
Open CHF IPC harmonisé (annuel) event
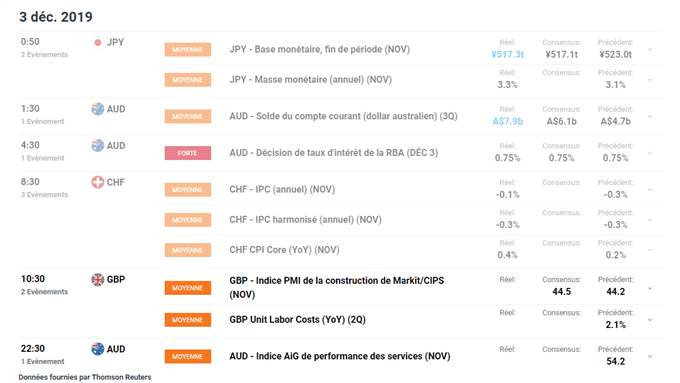coord(305,219)
